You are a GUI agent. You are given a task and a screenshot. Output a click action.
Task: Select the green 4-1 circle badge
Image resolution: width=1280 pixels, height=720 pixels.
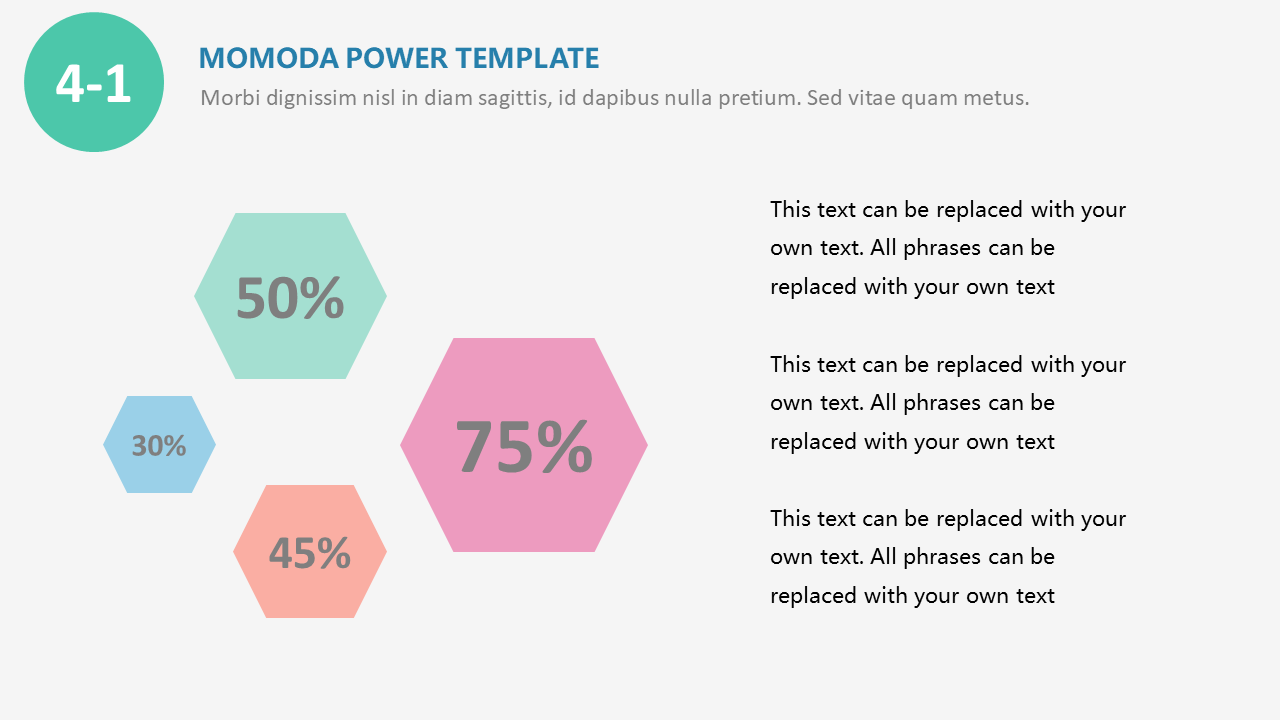point(94,82)
